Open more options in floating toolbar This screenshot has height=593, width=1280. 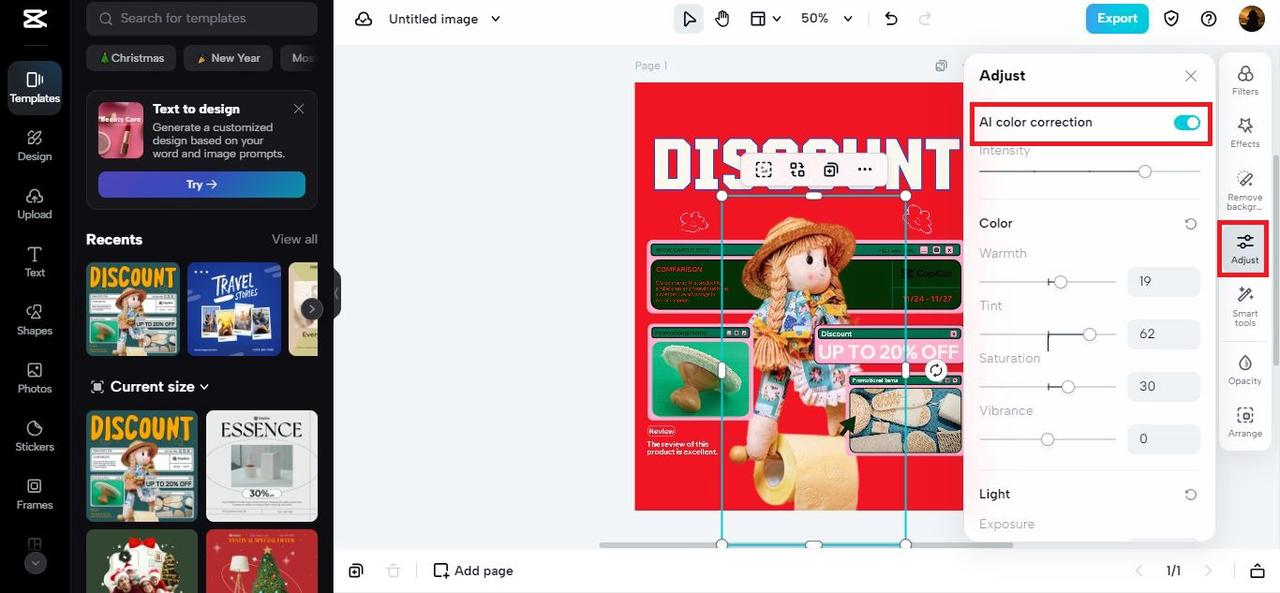[x=865, y=170]
